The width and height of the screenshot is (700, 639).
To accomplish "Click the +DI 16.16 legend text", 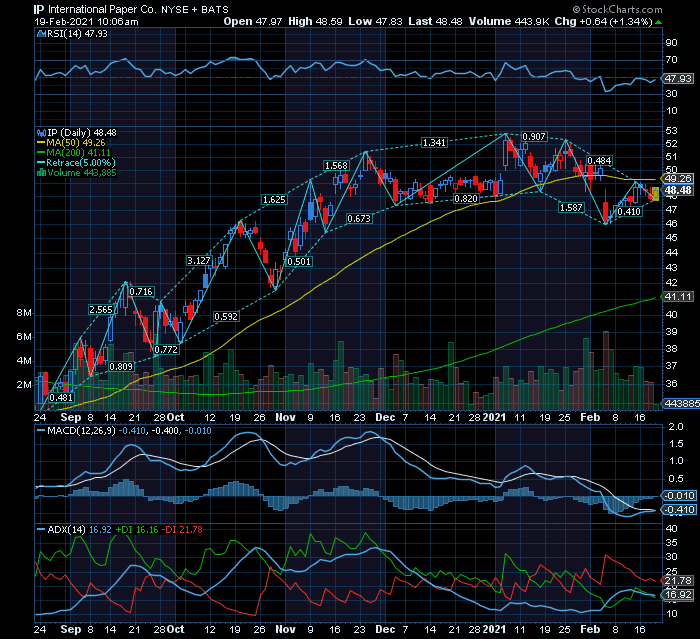I will (x=137, y=530).
